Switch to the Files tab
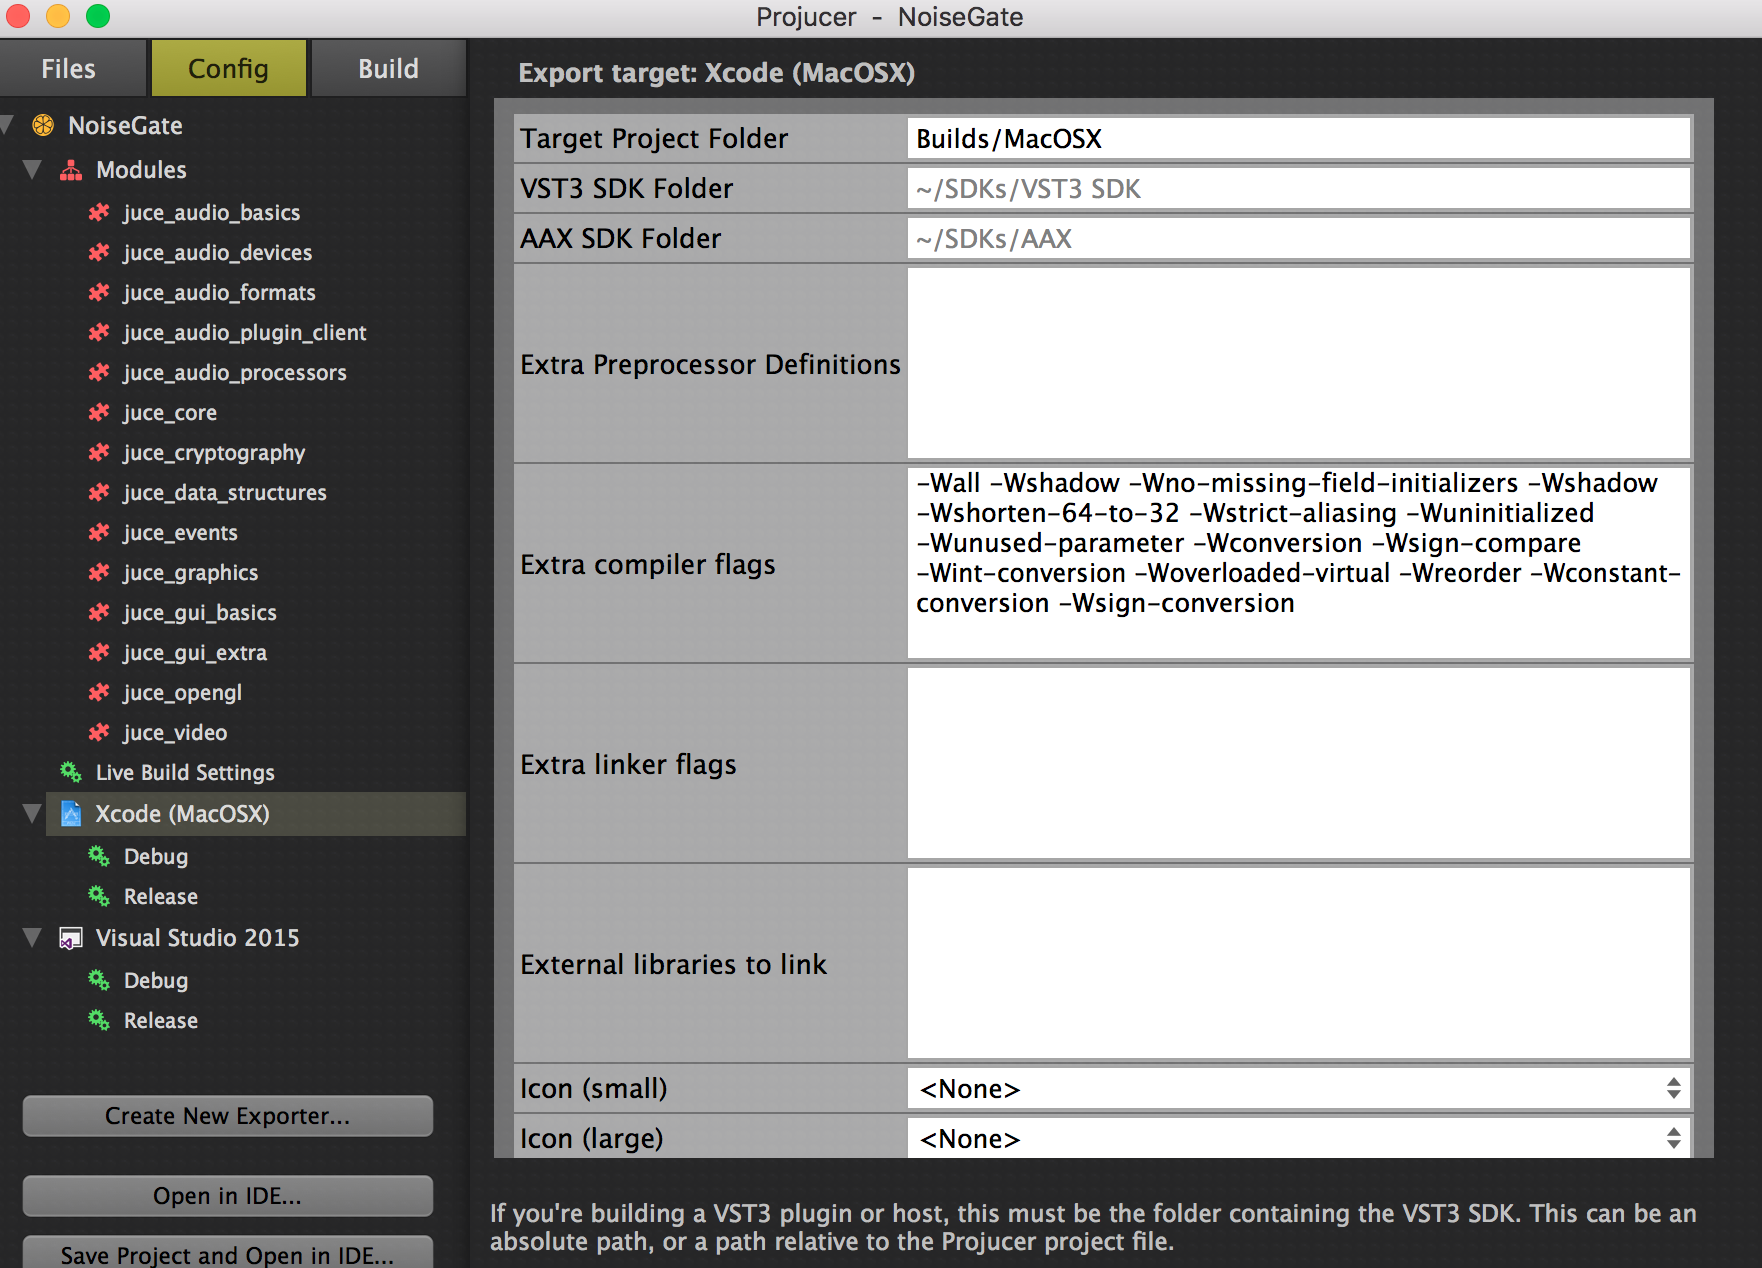This screenshot has height=1268, width=1762. click(x=73, y=68)
